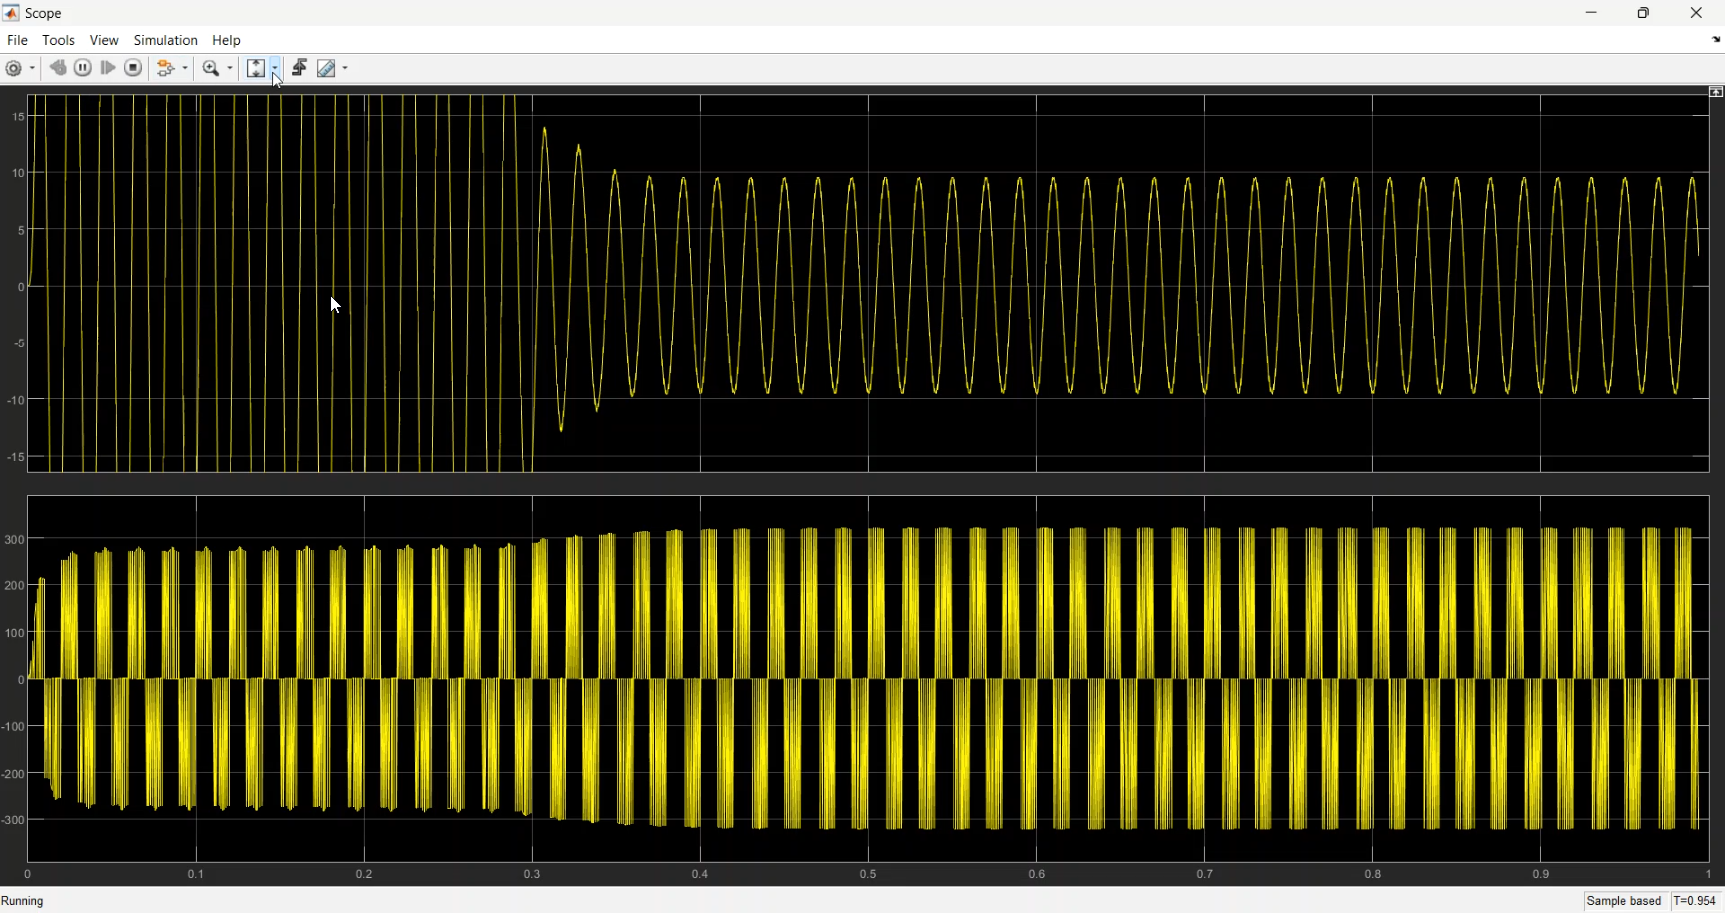Open the axes scaling dropdown arrow
This screenshot has height=913, width=1725.
(x=275, y=68)
